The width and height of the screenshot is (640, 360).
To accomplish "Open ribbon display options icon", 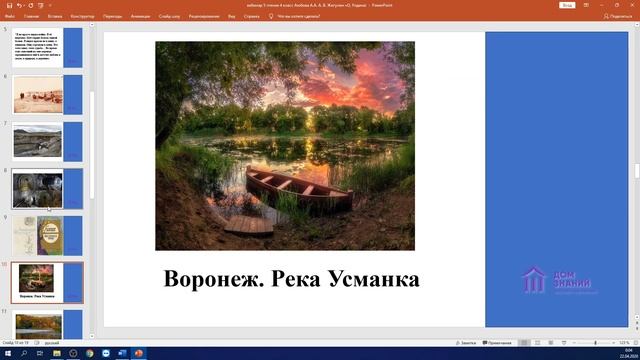I will coord(586,5).
